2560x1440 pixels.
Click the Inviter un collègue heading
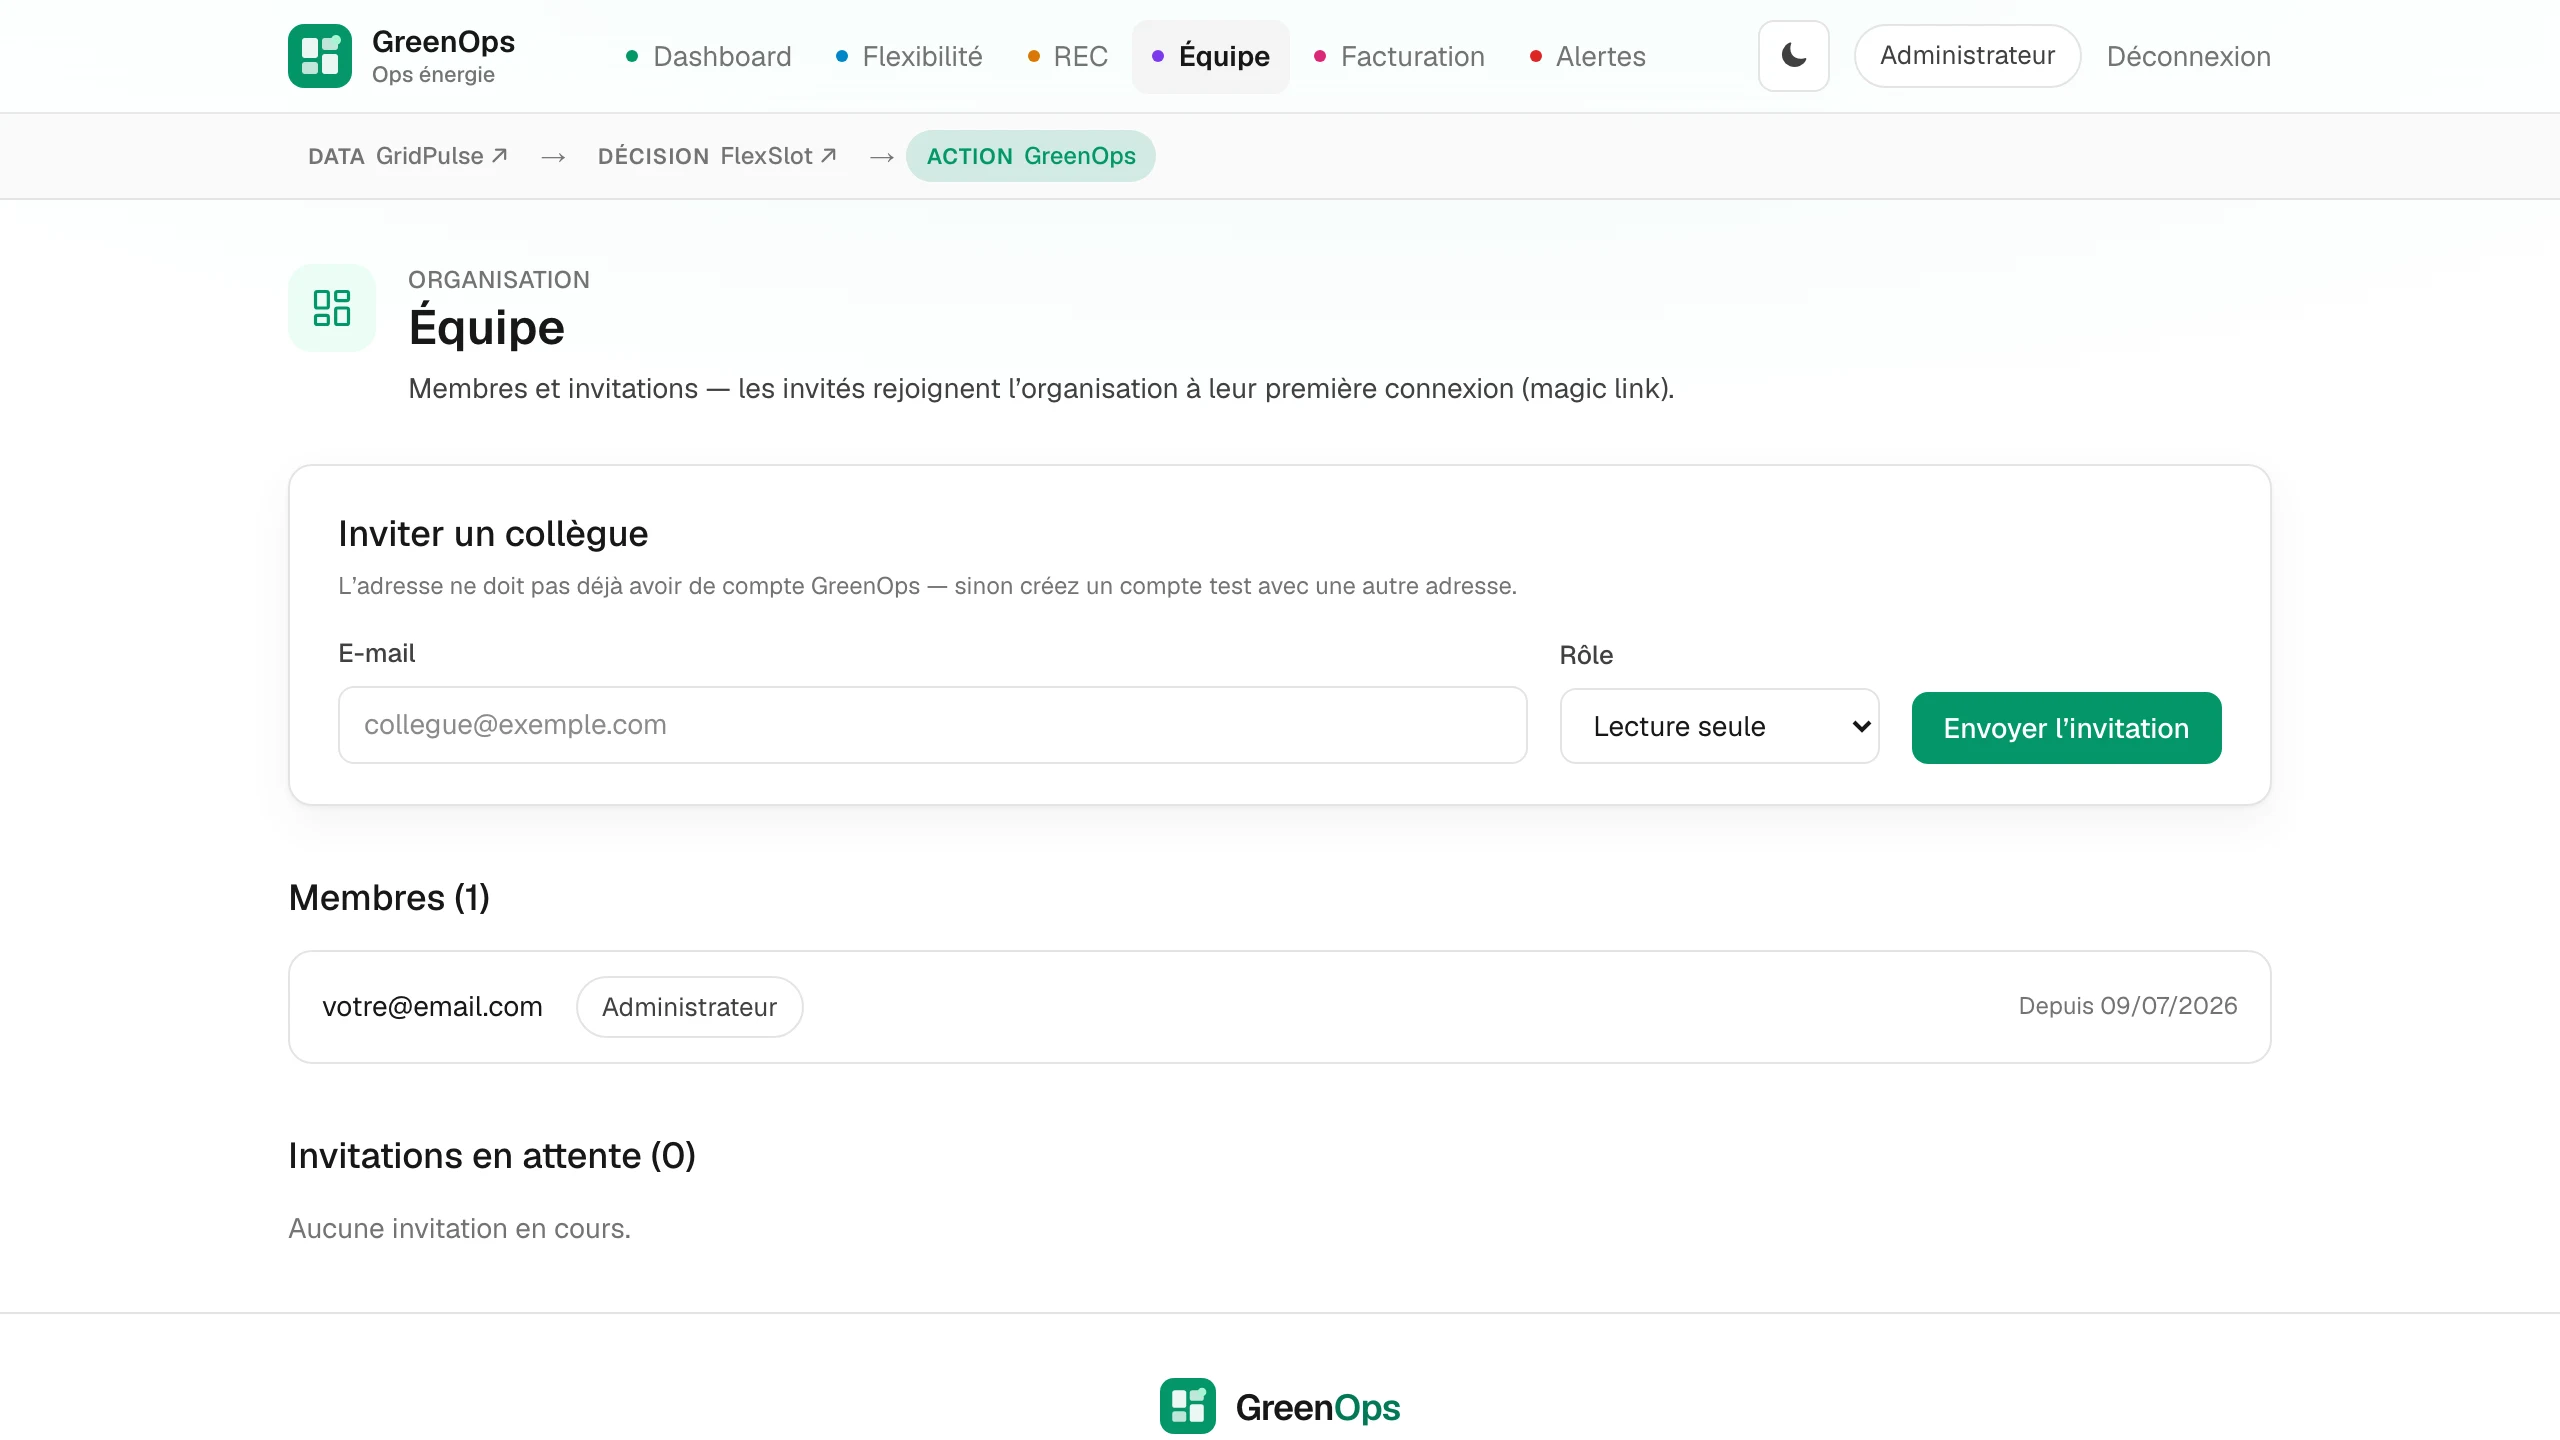(x=493, y=534)
